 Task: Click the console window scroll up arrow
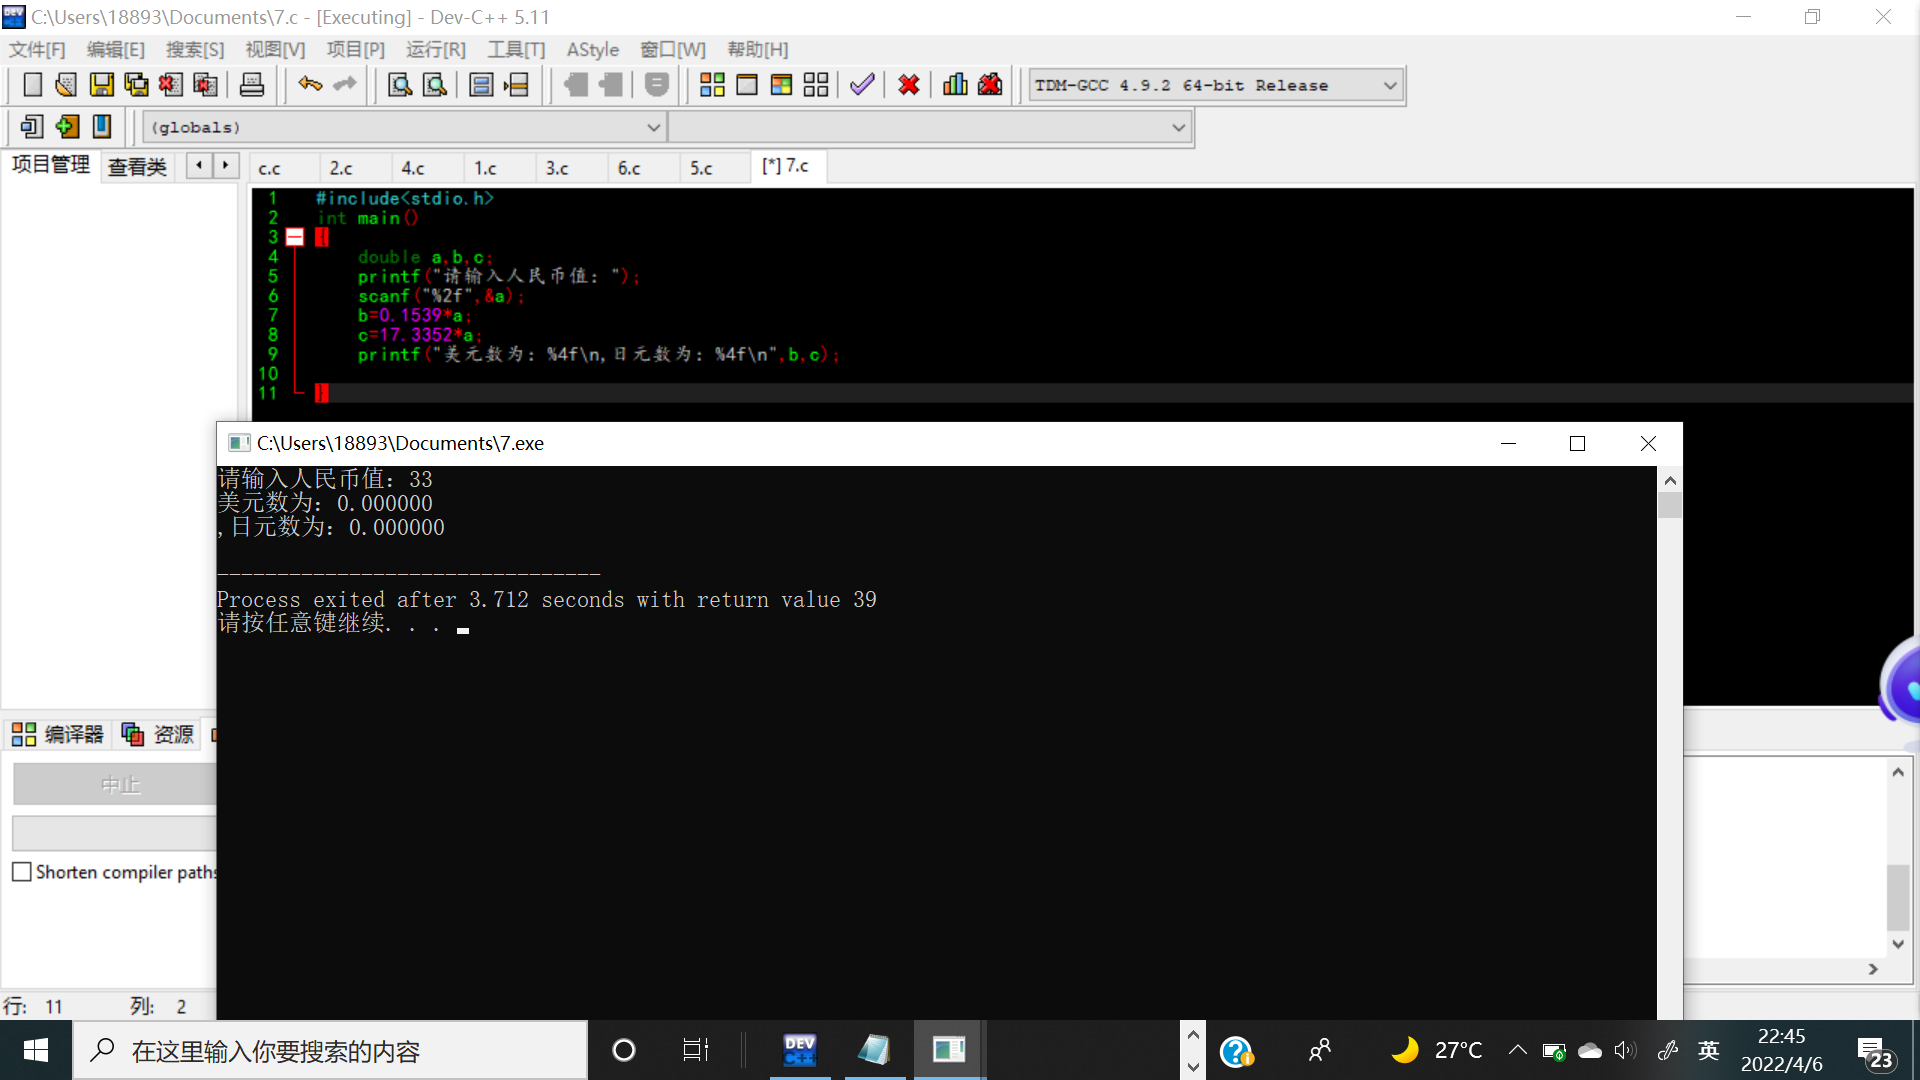point(1670,481)
